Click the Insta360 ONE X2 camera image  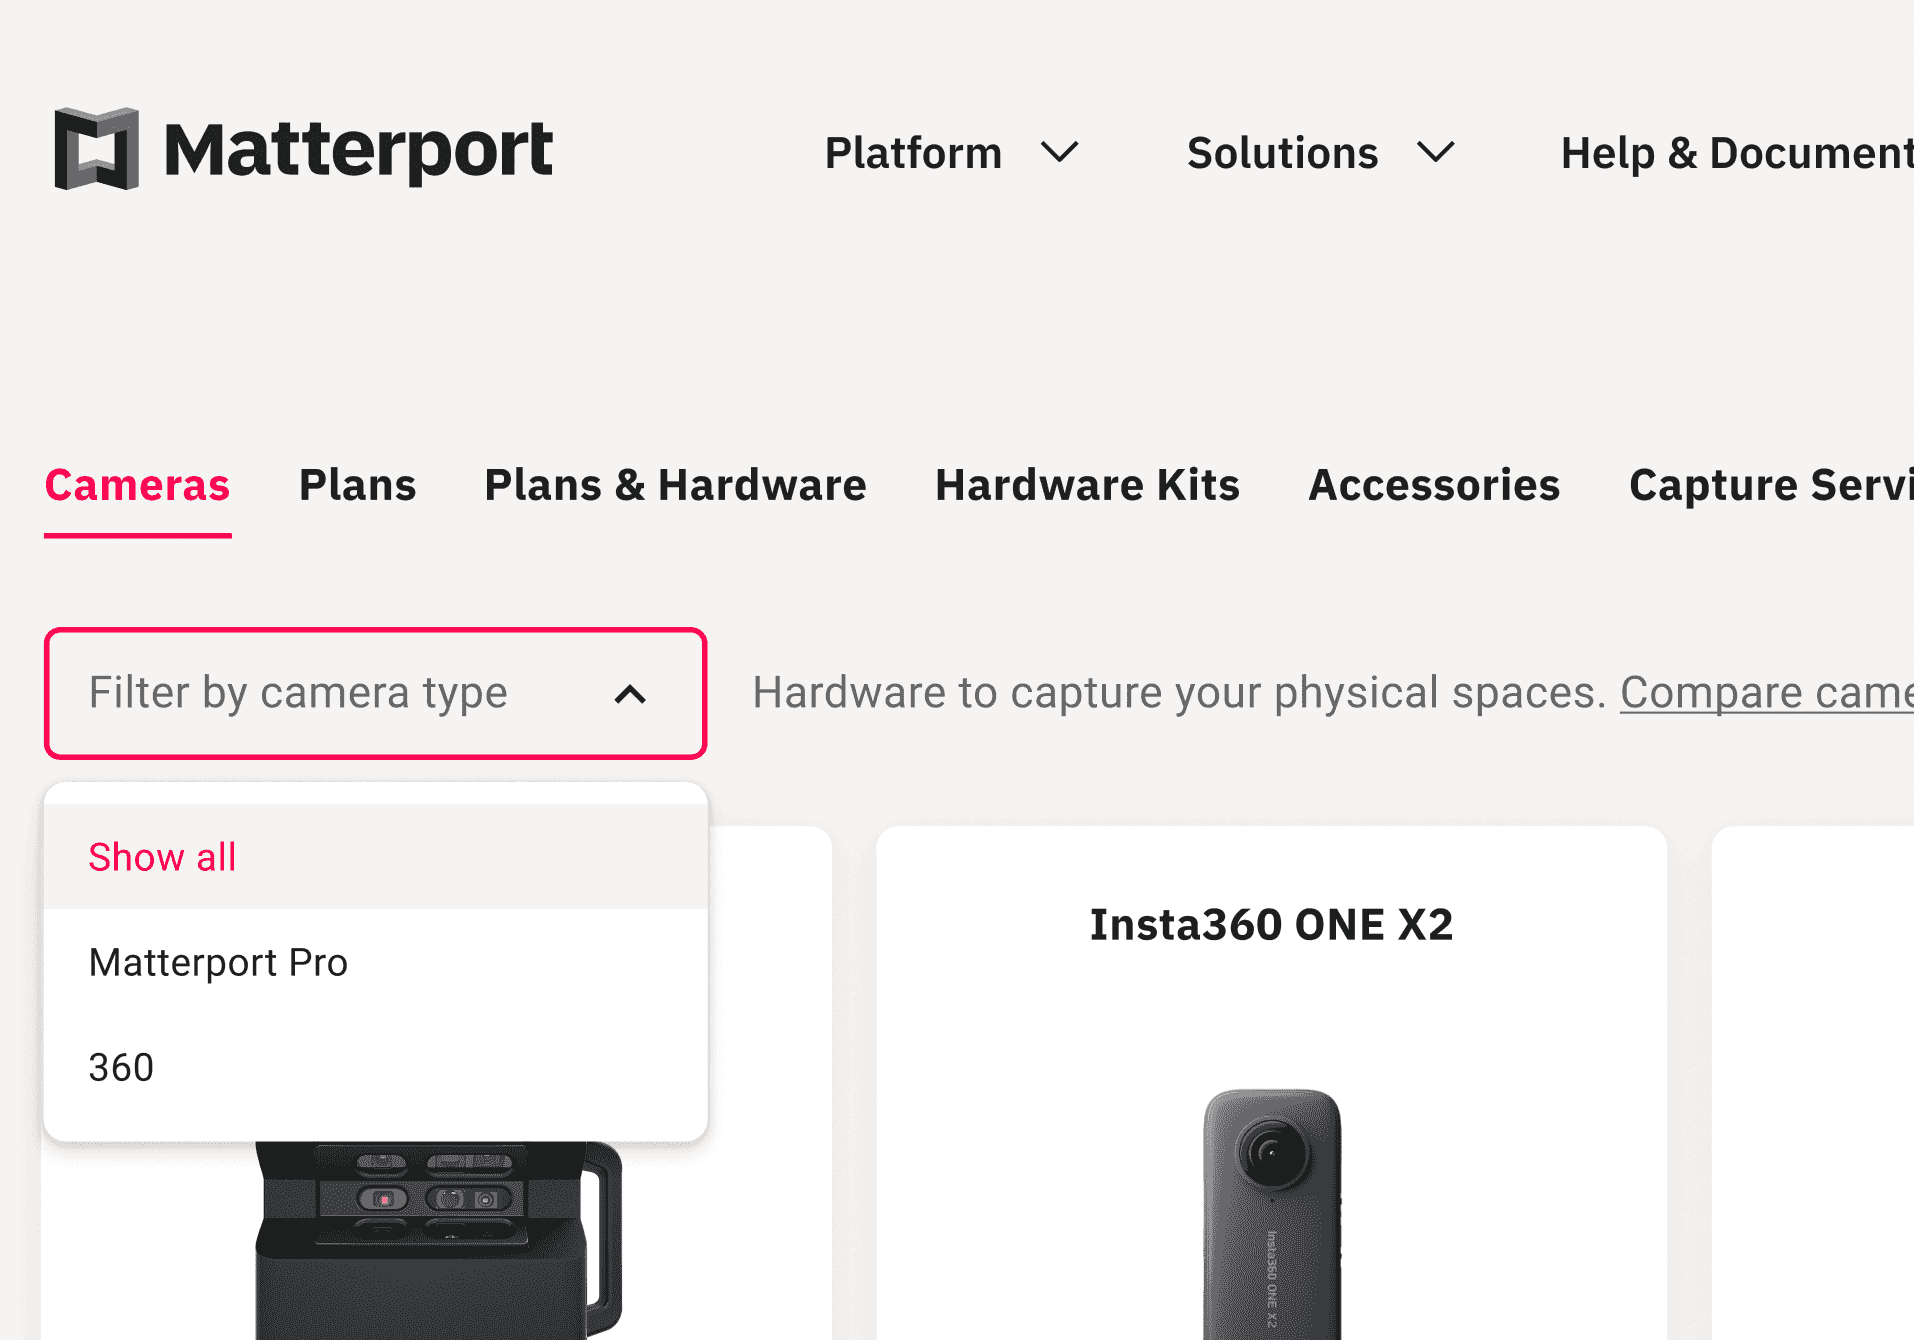point(1271,1210)
